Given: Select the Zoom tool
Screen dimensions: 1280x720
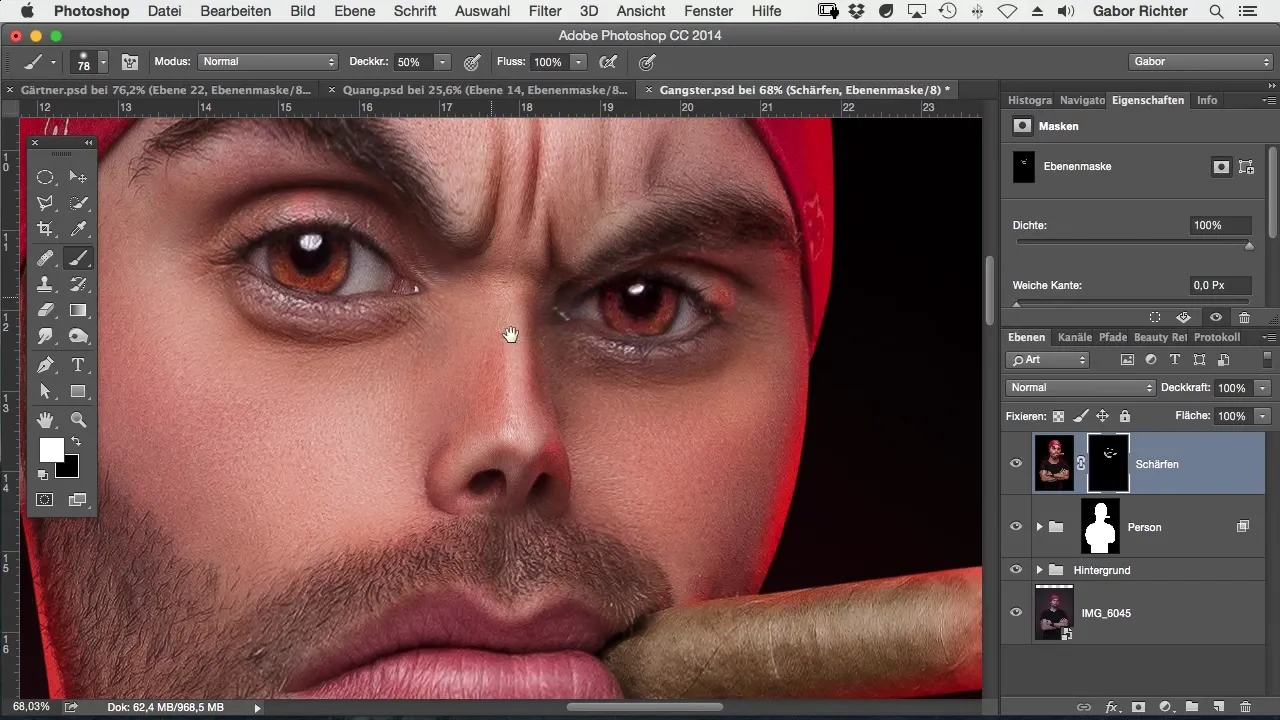Looking at the screenshot, I should pyautogui.click(x=78, y=420).
